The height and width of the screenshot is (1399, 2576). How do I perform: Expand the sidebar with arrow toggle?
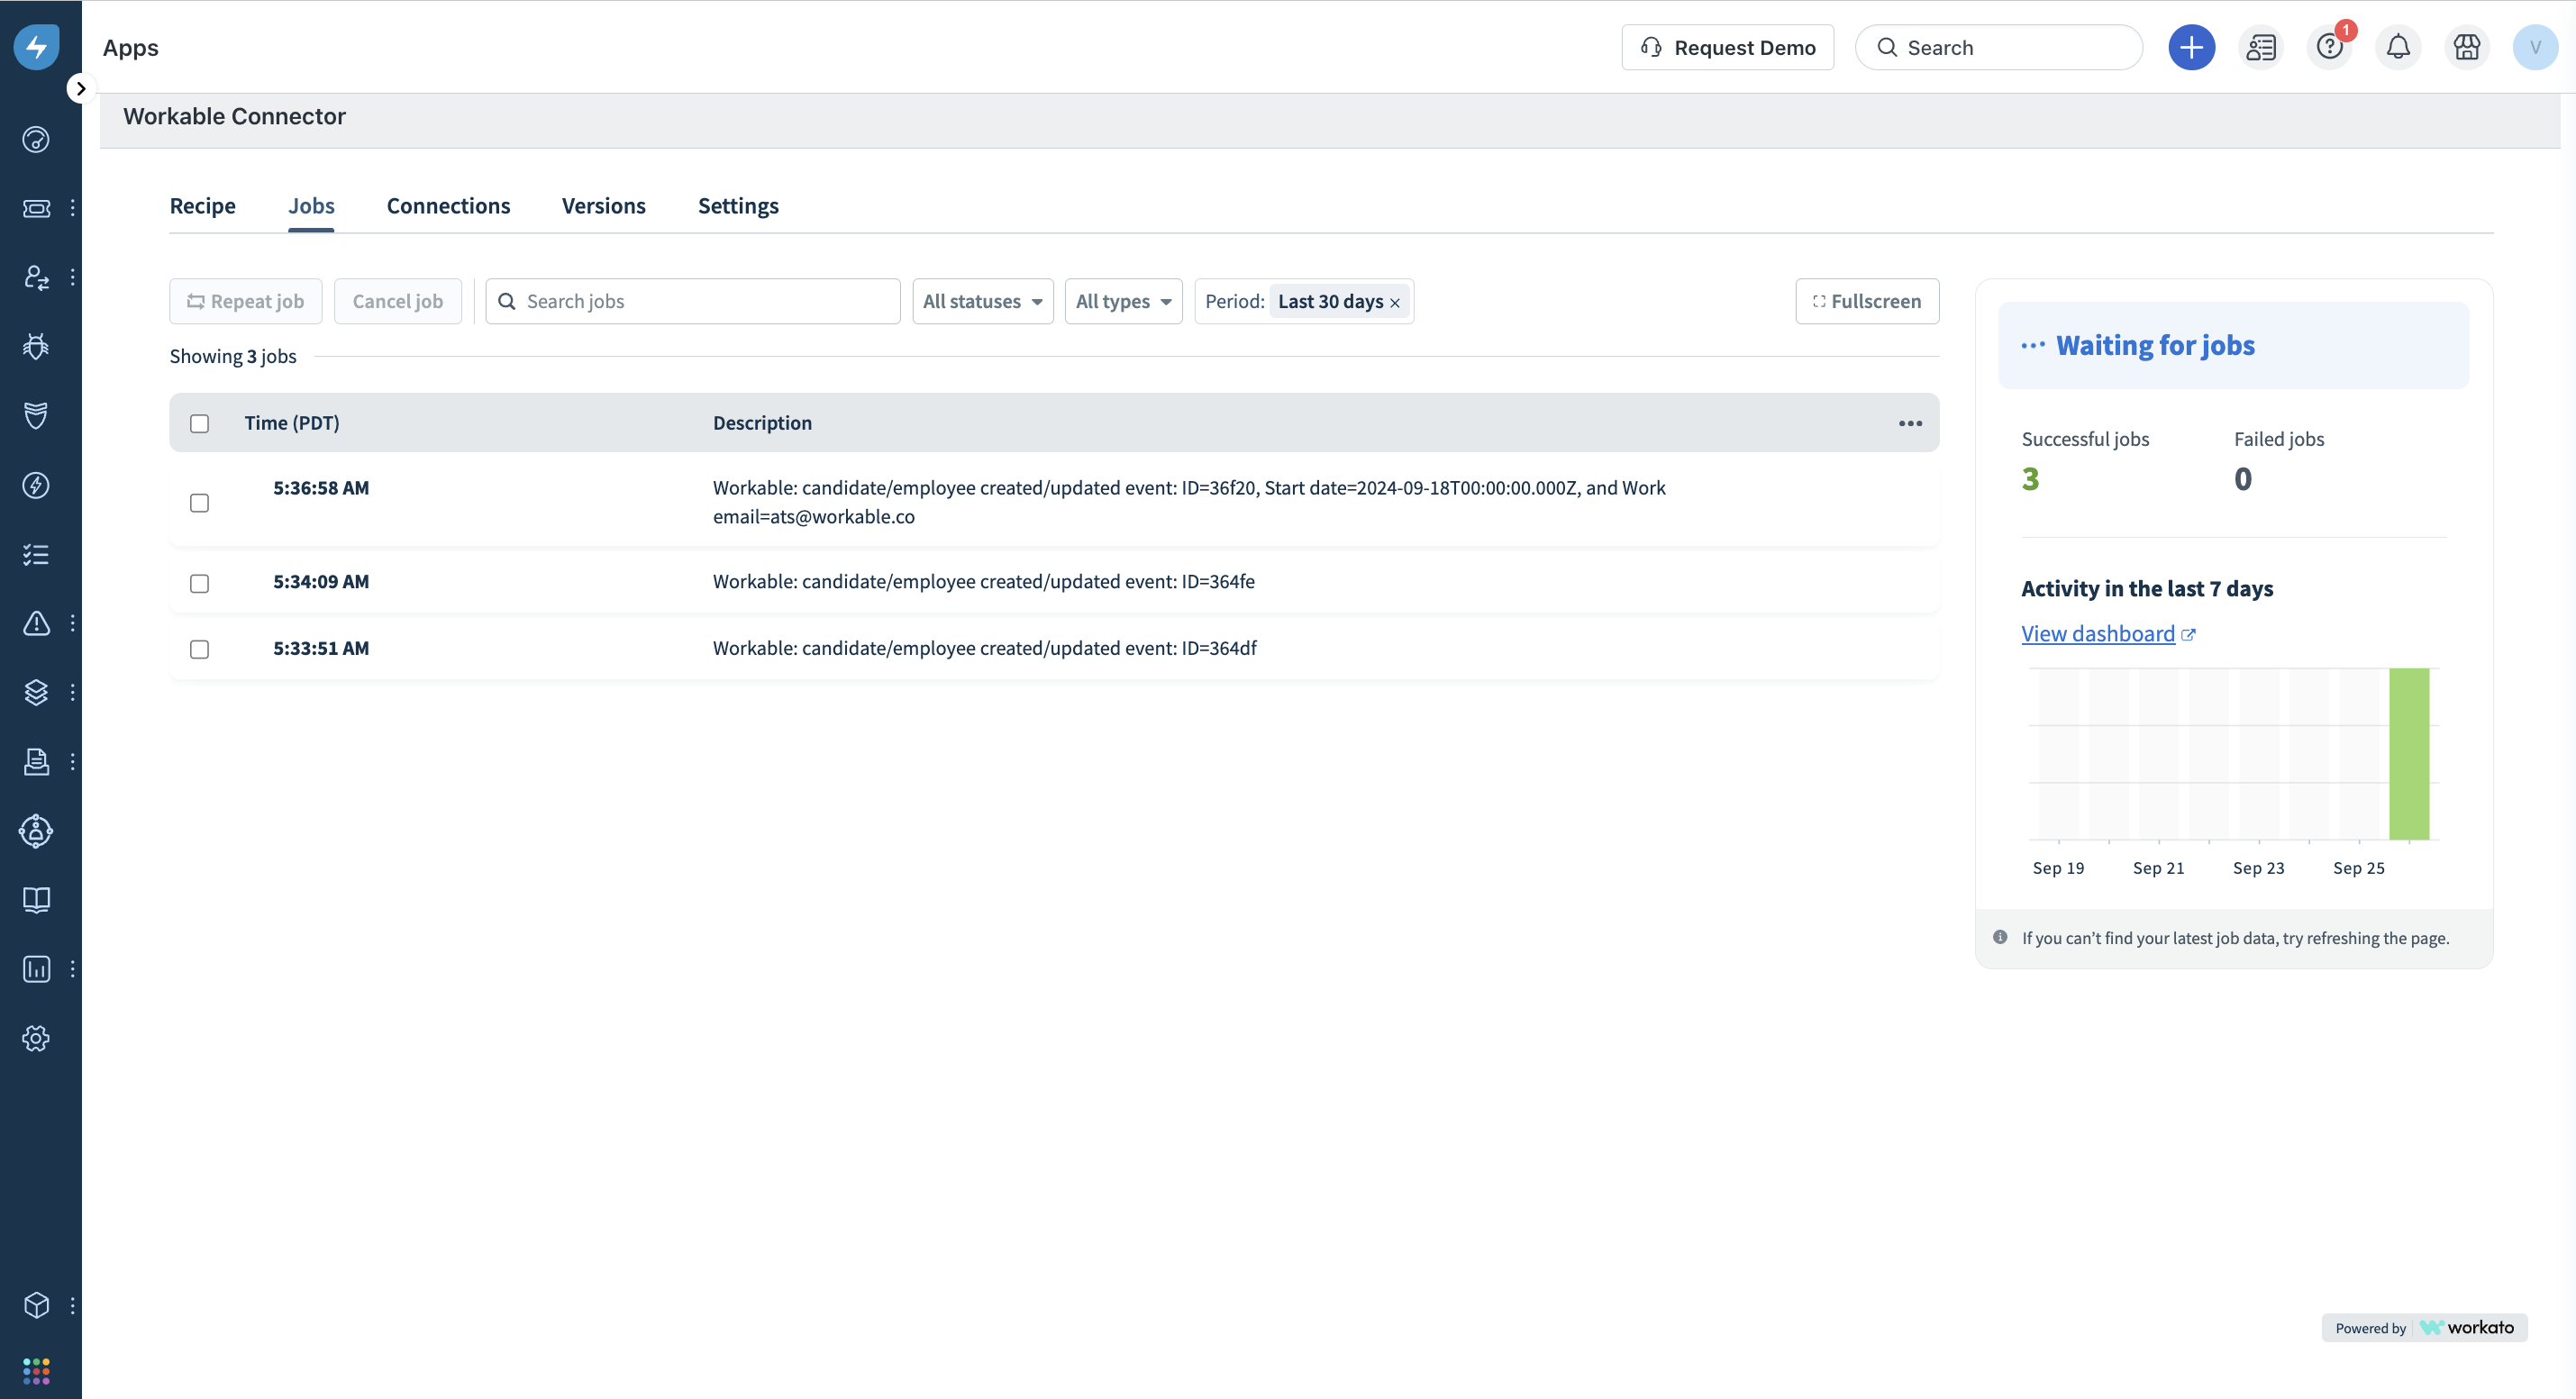[81, 89]
